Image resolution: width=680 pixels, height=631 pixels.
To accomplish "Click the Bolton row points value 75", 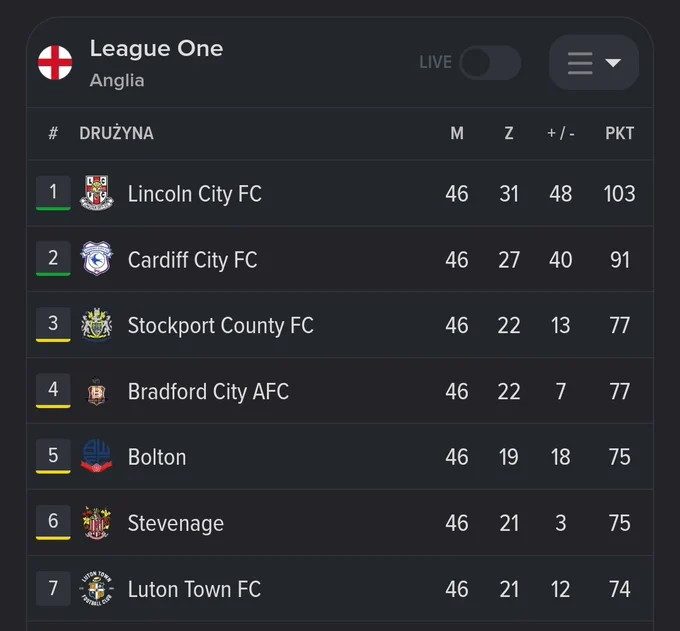I will [619, 457].
